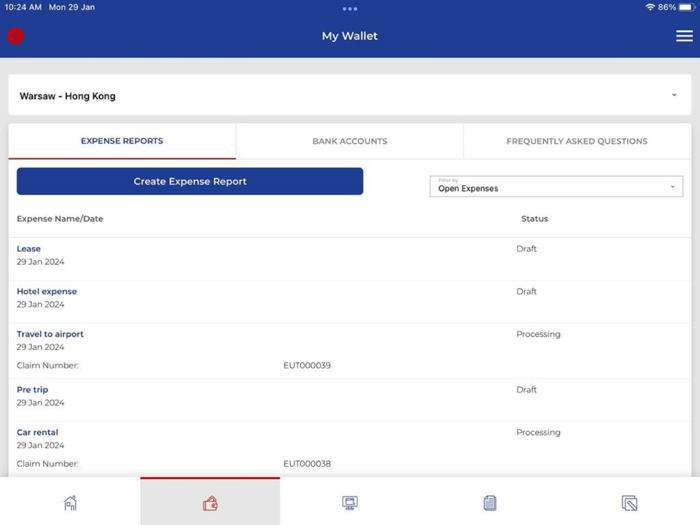Expand the Warsaw - Hong Kong selector
Viewport: 700px width, 525px height.
click(350, 95)
